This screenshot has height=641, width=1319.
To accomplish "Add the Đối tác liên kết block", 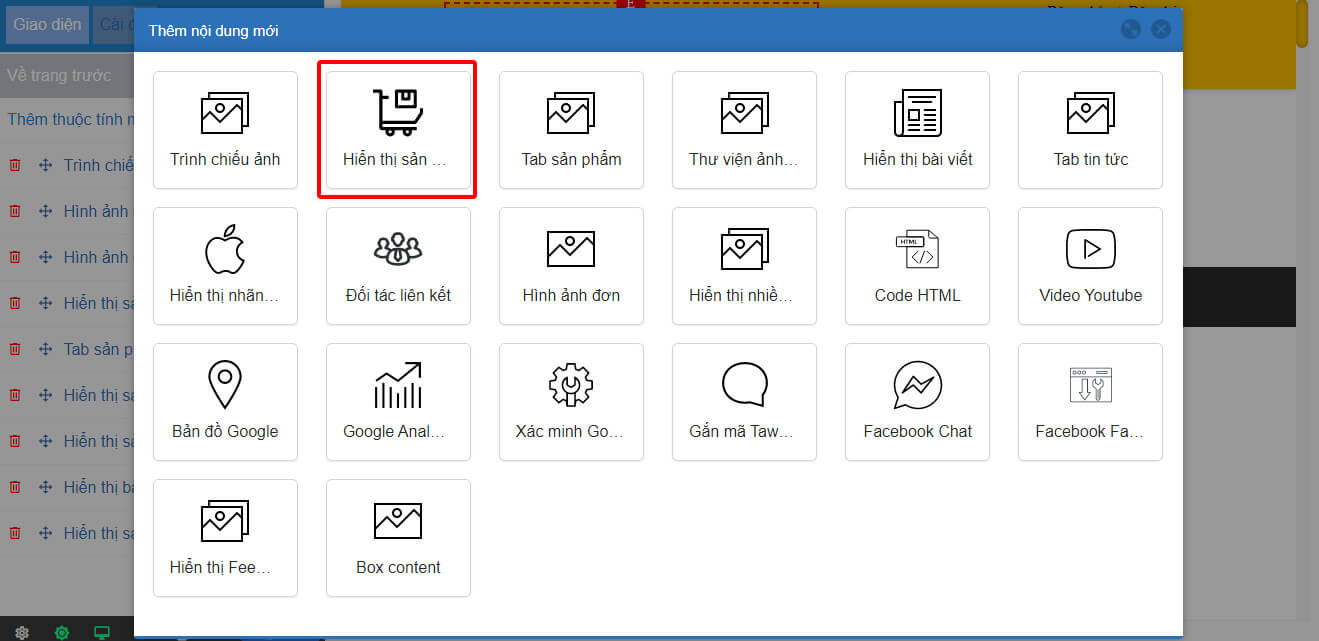I will [398, 266].
